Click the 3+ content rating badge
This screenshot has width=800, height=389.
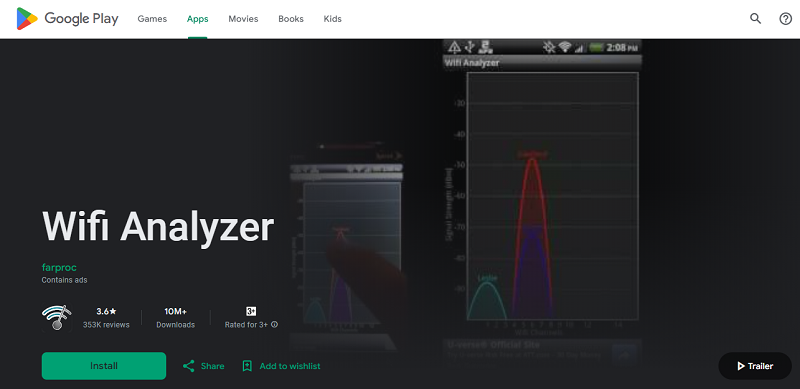click(251, 311)
